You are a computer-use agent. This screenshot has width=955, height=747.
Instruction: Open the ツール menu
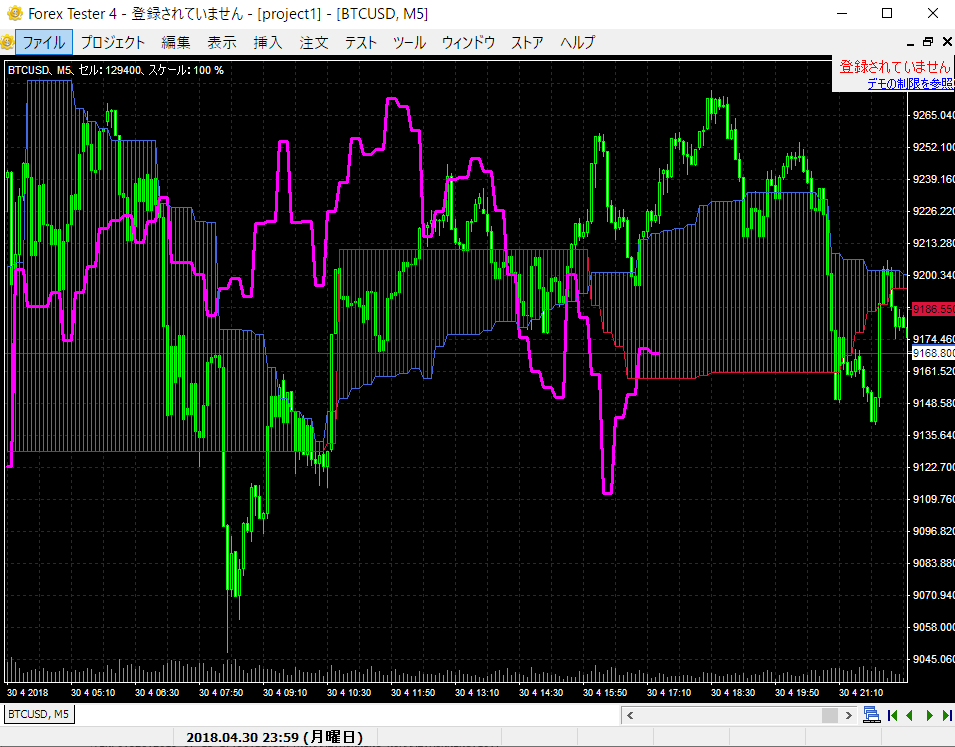(x=409, y=43)
